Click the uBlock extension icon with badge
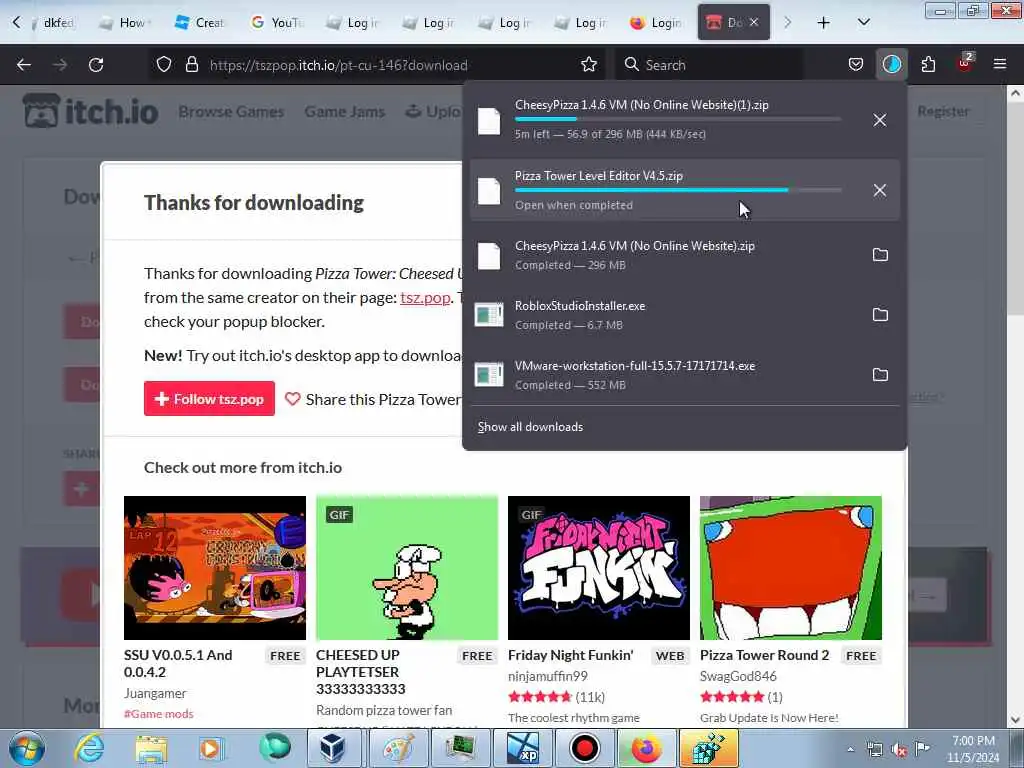Screen dimensions: 1024x768 [x=965, y=63]
